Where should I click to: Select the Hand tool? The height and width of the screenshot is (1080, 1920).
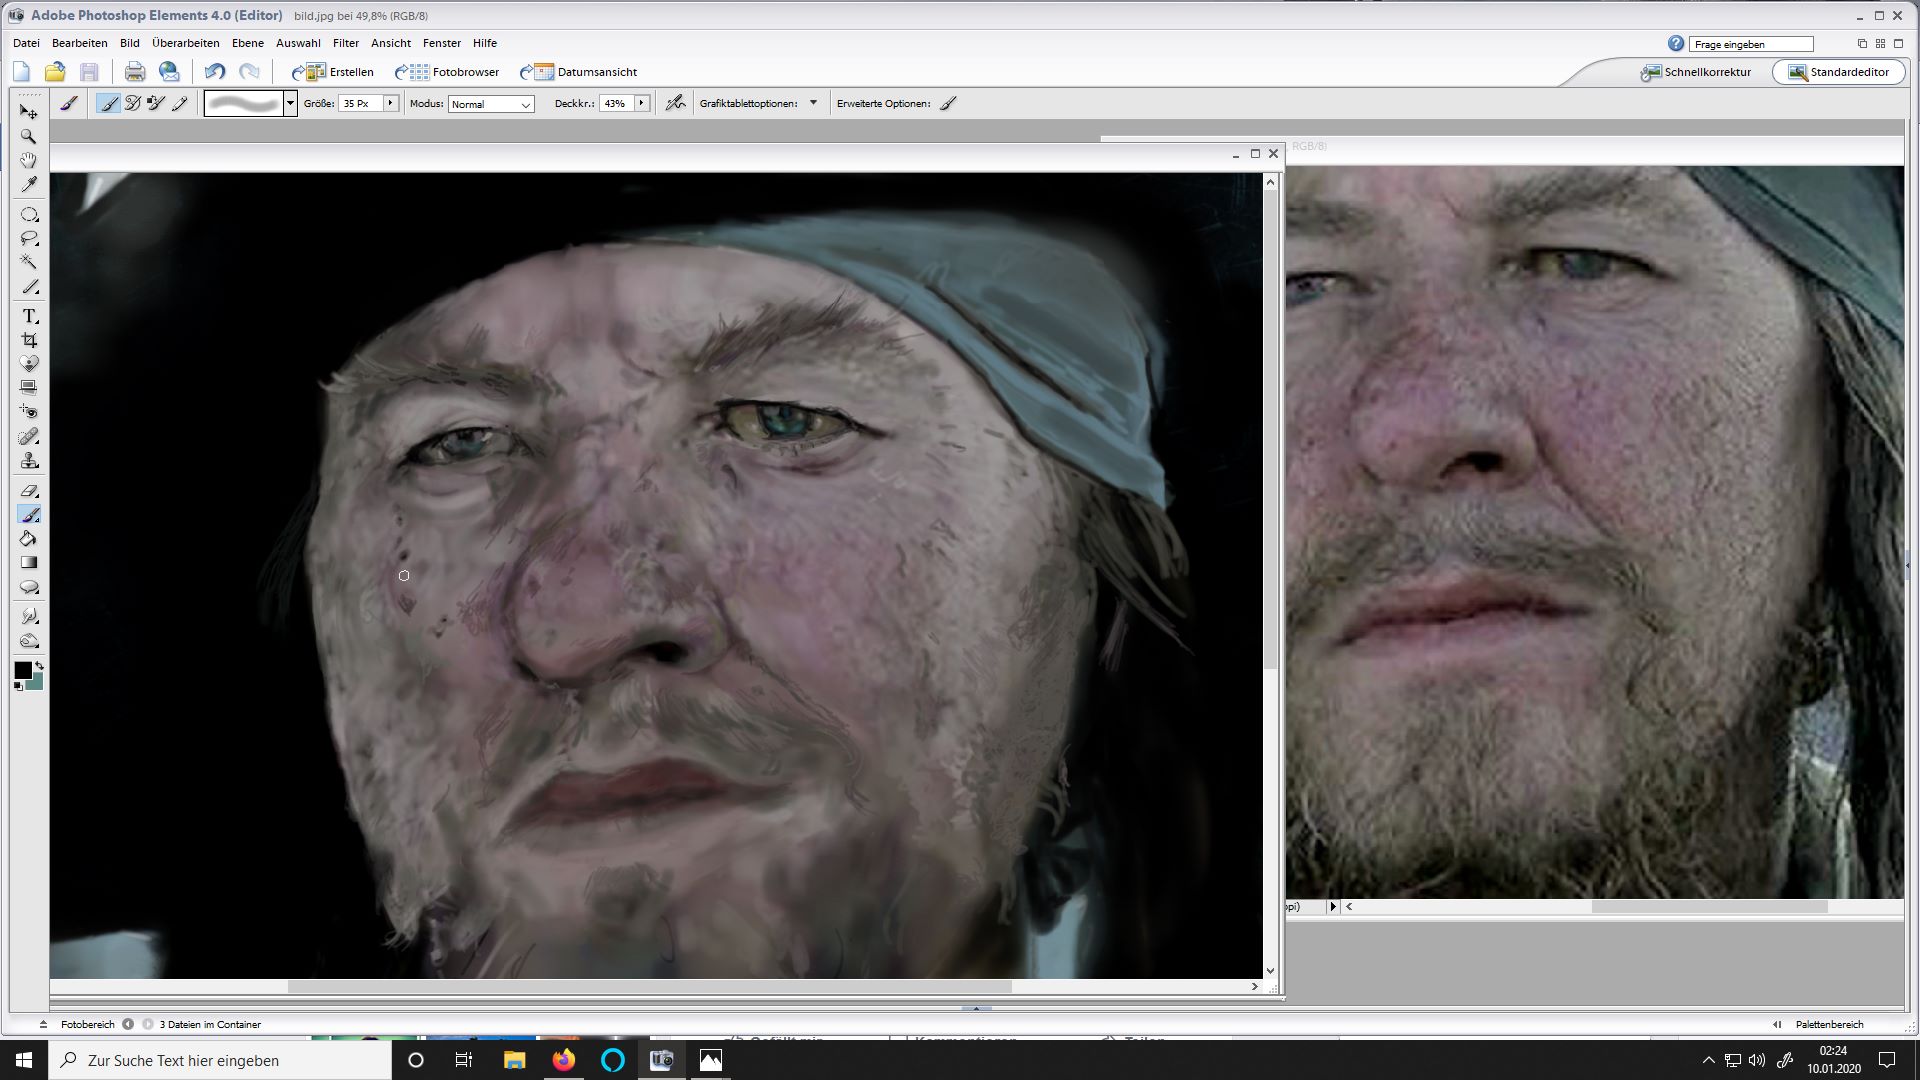pos(29,160)
